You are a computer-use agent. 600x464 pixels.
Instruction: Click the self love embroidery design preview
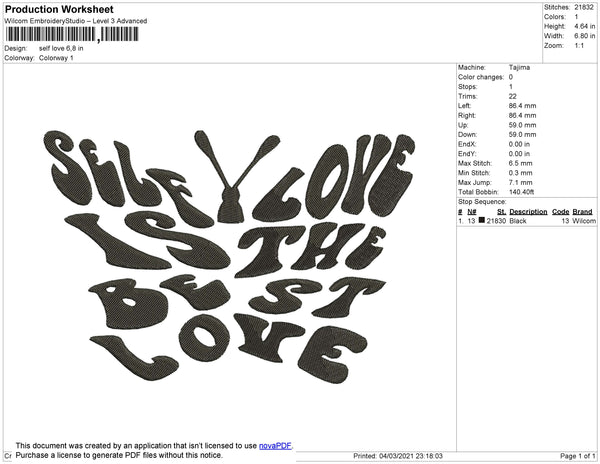[x=230, y=255]
